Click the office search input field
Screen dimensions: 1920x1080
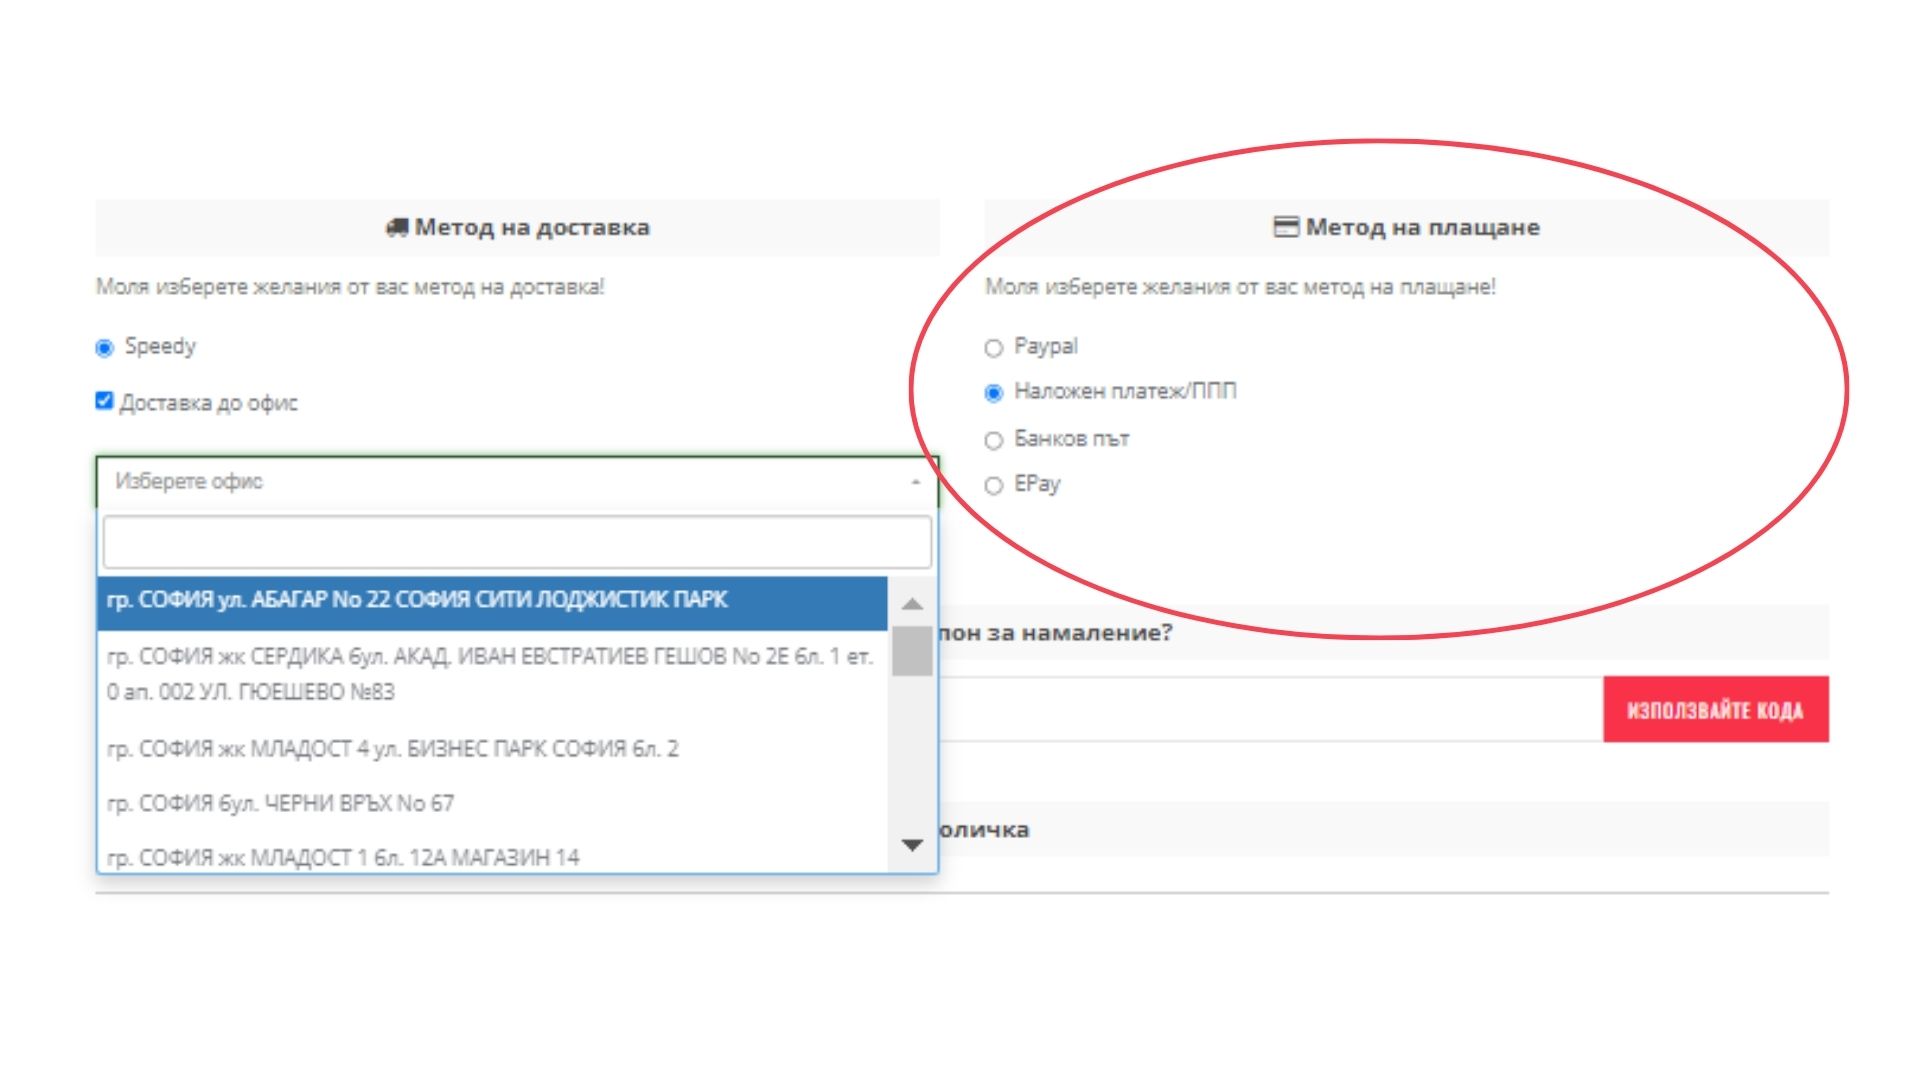517,542
